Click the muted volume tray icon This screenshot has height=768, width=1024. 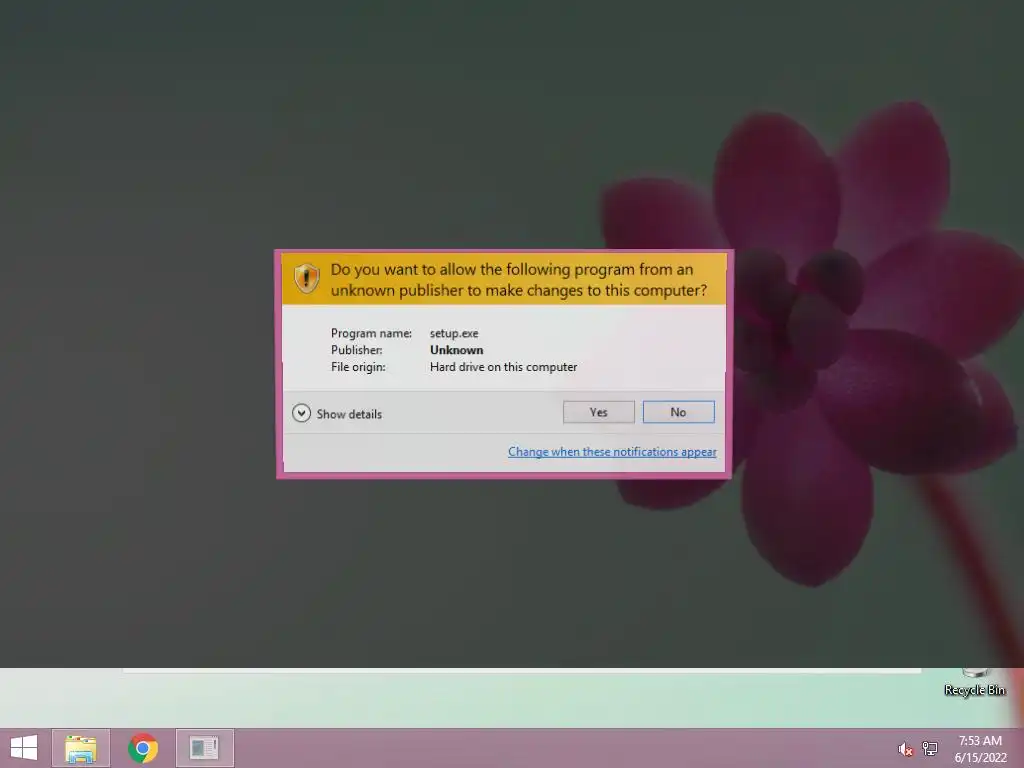[905, 749]
